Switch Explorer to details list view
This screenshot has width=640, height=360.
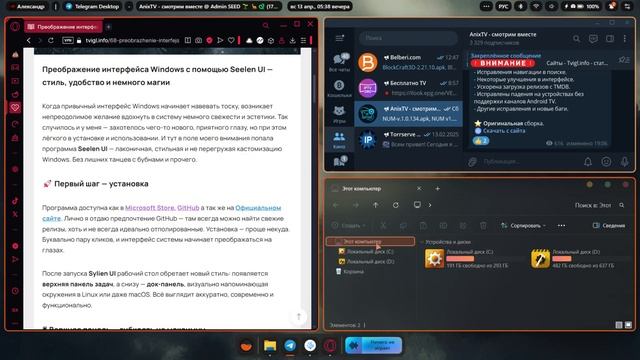(x=619, y=325)
